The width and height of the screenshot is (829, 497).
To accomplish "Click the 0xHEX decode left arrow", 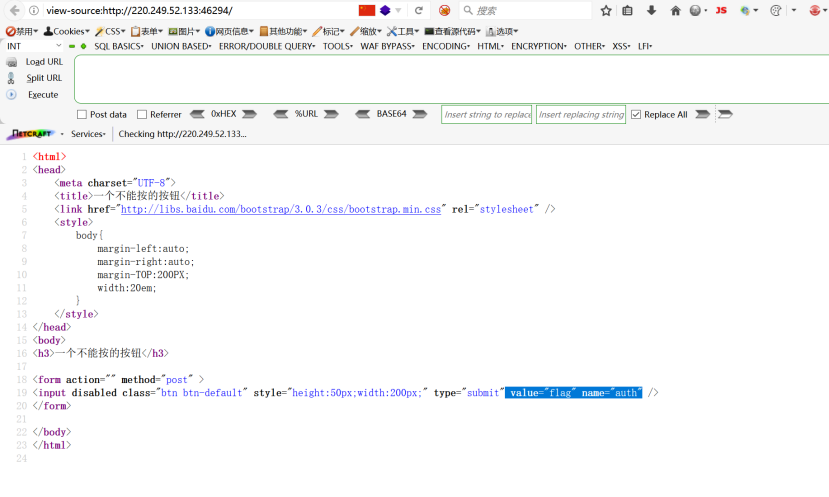I will click(197, 114).
